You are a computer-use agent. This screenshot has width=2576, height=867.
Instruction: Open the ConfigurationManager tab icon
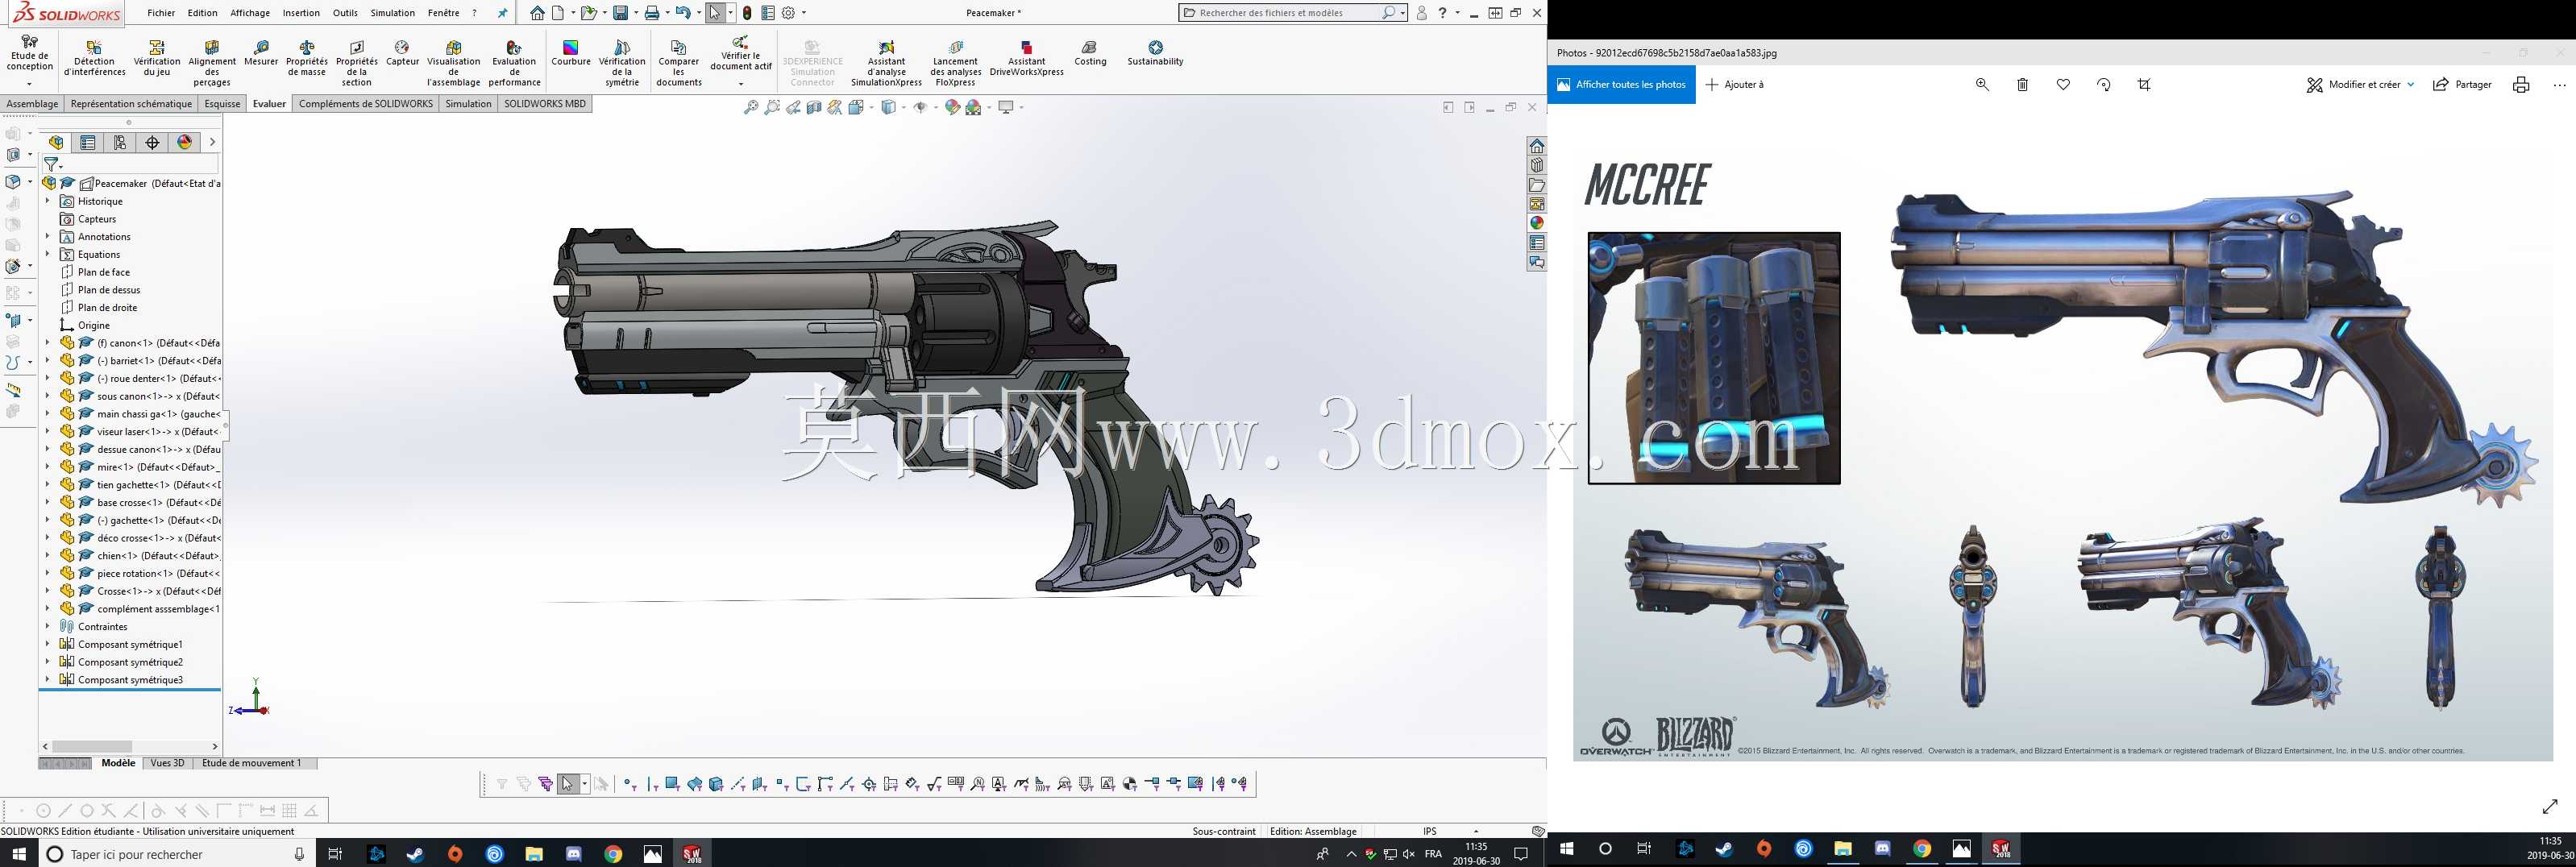pyautogui.click(x=120, y=143)
